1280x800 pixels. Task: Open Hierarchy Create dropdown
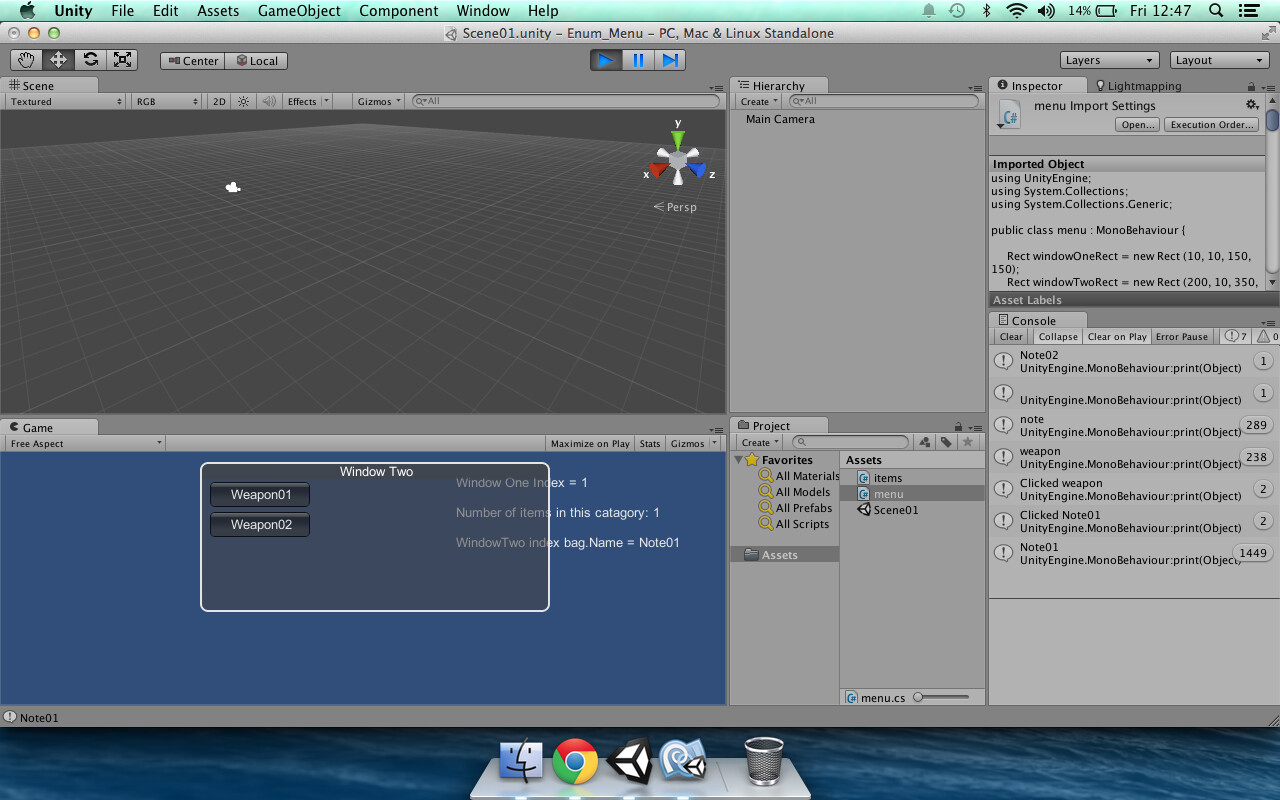tap(759, 101)
